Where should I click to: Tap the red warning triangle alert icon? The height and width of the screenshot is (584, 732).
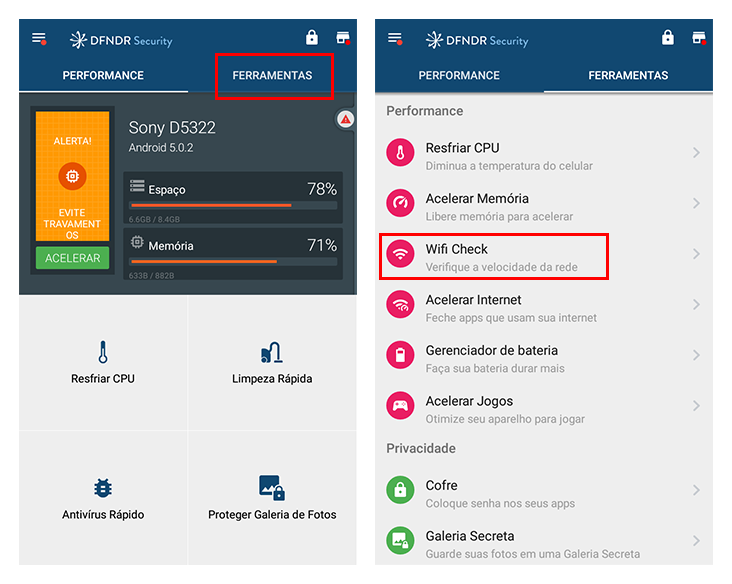[x=345, y=119]
